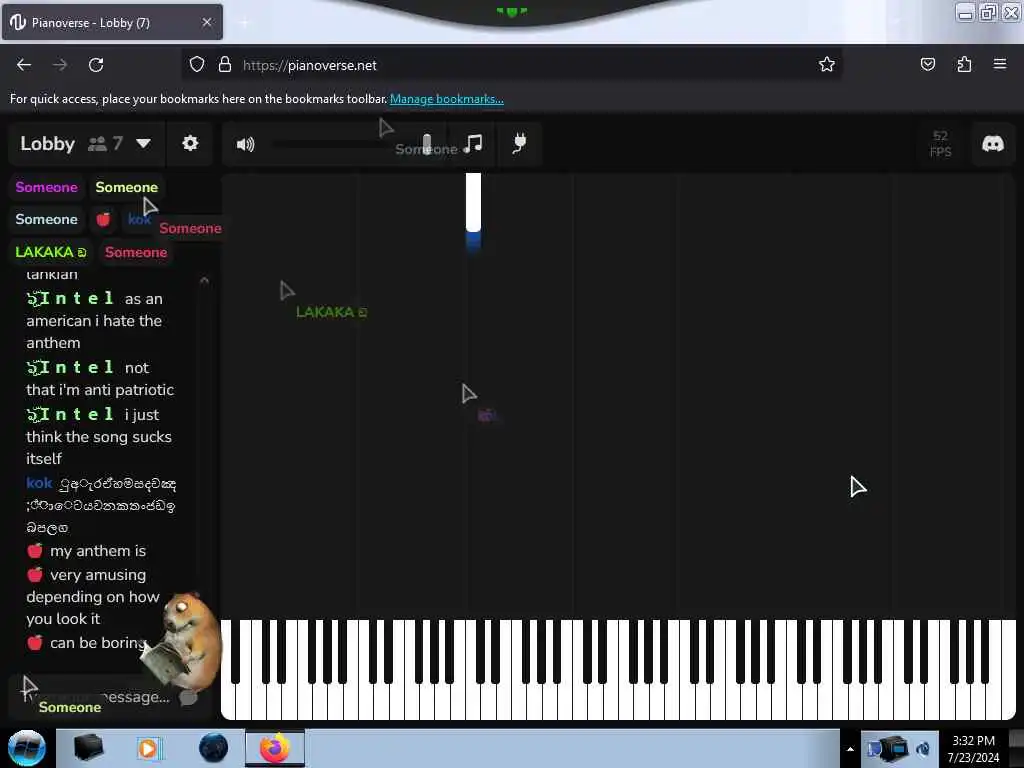Mute the piano volume speaker icon
1024x768 pixels.
click(x=246, y=144)
